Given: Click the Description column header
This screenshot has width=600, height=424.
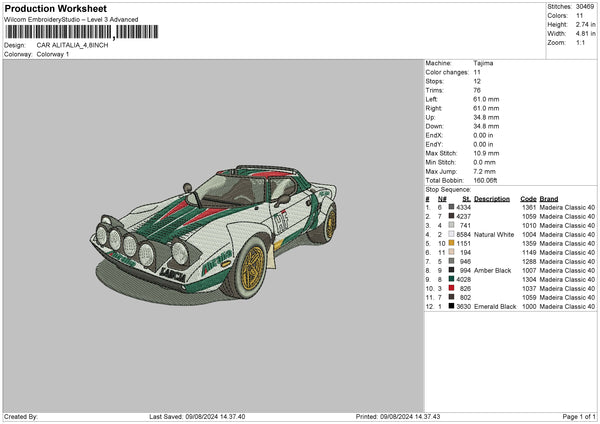Looking at the screenshot, I should tap(492, 199).
